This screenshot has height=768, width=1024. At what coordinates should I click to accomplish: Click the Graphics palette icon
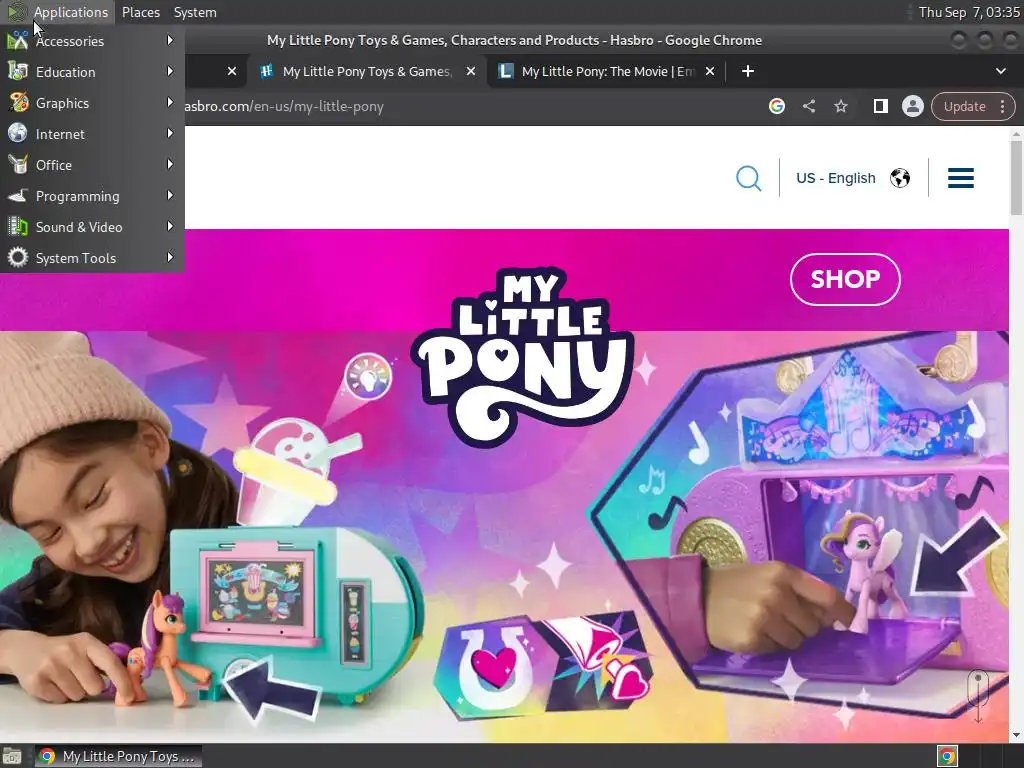pyautogui.click(x=18, y=103)
